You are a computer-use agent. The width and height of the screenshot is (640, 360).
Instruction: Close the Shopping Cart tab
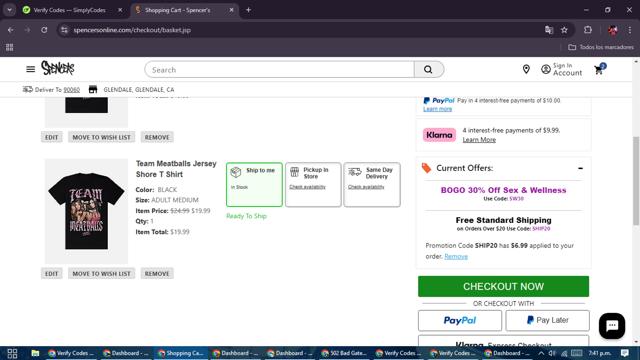click(231, 10)
